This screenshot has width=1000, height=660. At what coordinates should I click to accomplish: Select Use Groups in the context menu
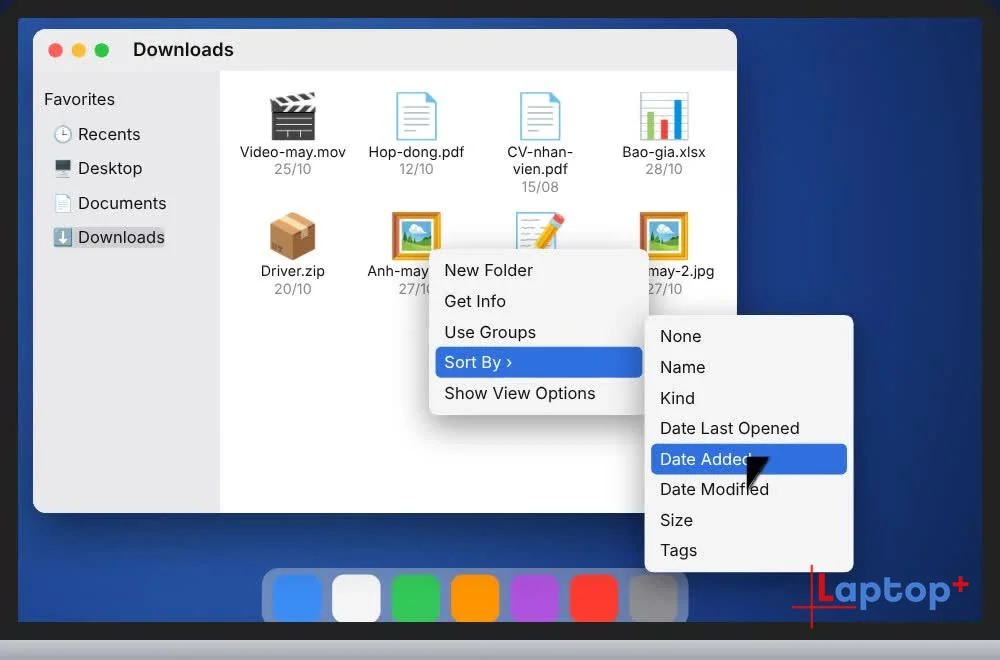539,332
